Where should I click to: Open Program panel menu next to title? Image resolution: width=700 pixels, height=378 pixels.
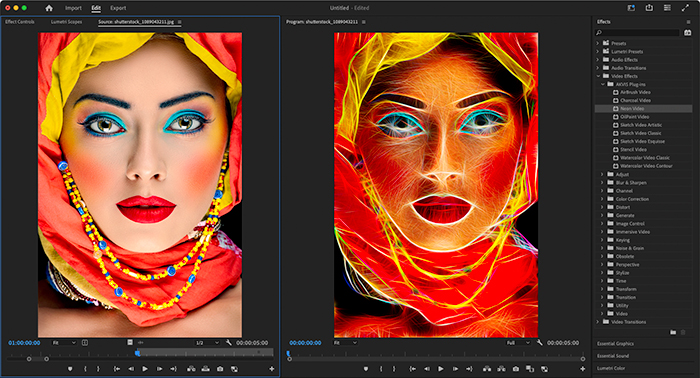tap(363, 21)
